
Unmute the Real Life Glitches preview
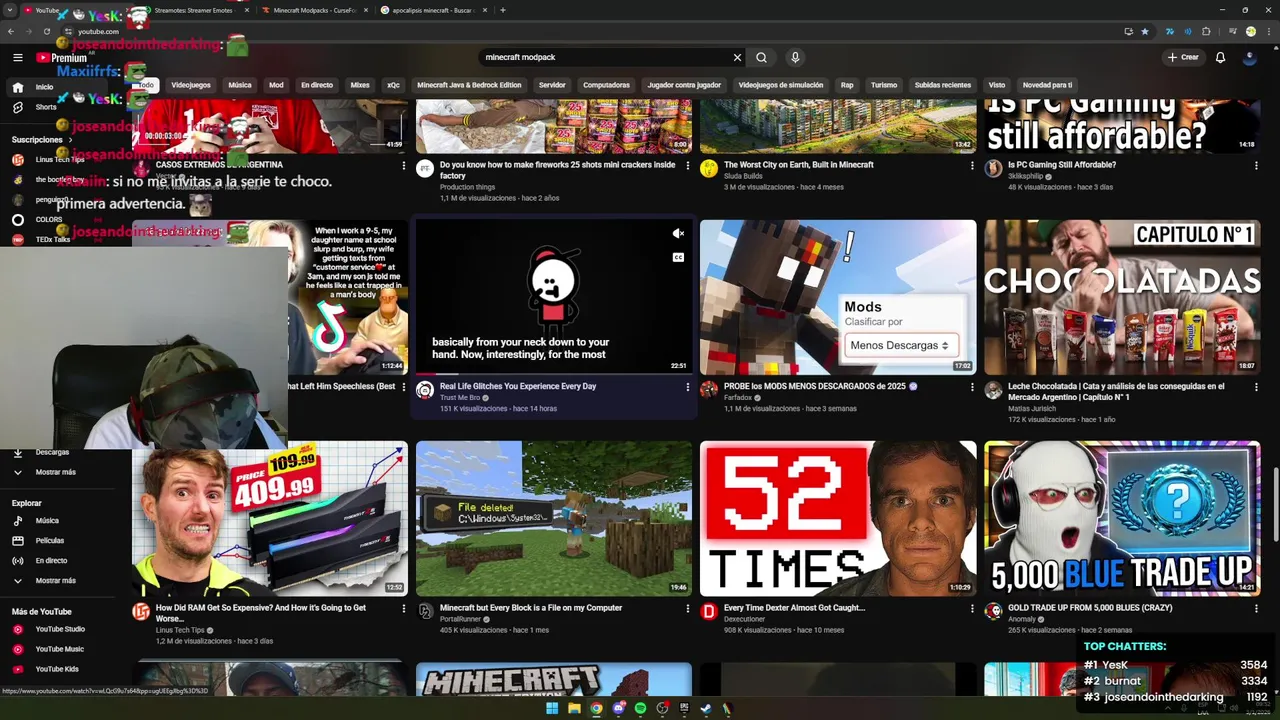pyautogui.click(x=678, y=234)
